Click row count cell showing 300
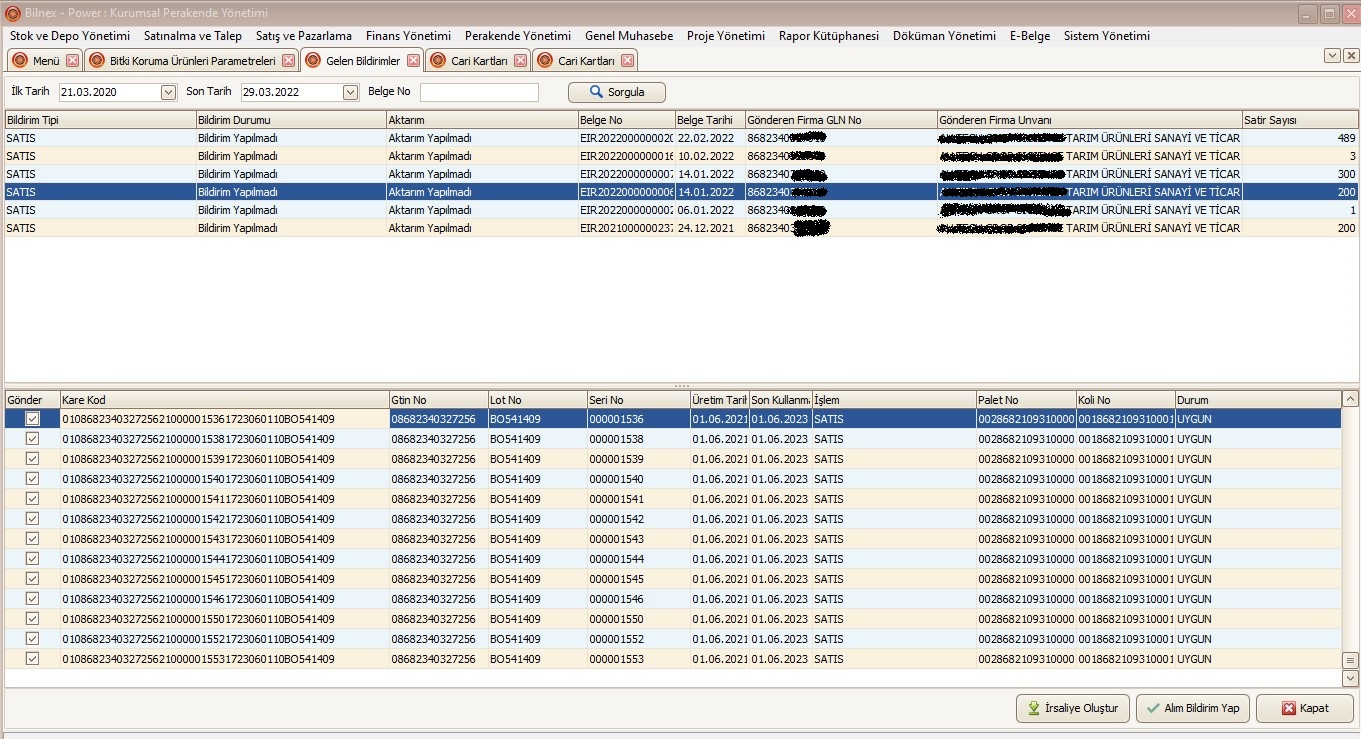The width and height of the screenshot is (1361, 739). (x=1300, y=174)
